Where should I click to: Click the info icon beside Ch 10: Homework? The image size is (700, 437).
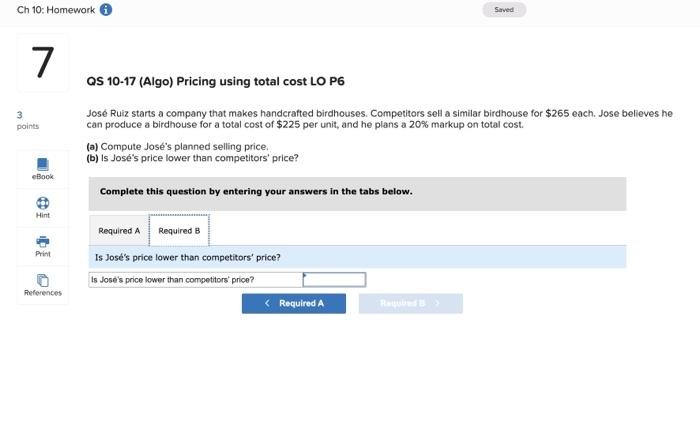(106, 9)
